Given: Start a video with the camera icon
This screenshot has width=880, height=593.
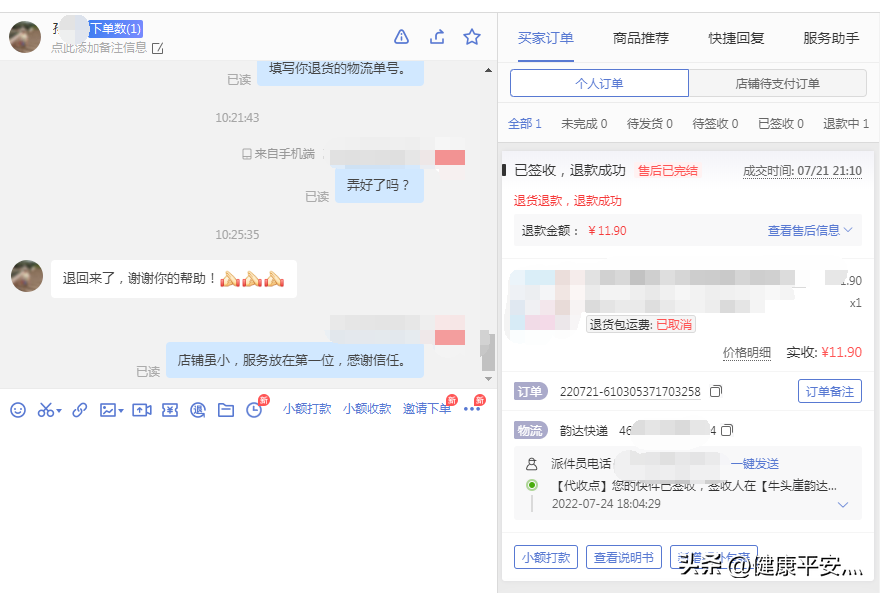Looking at the screenshot, I should (x=140, y=409).
